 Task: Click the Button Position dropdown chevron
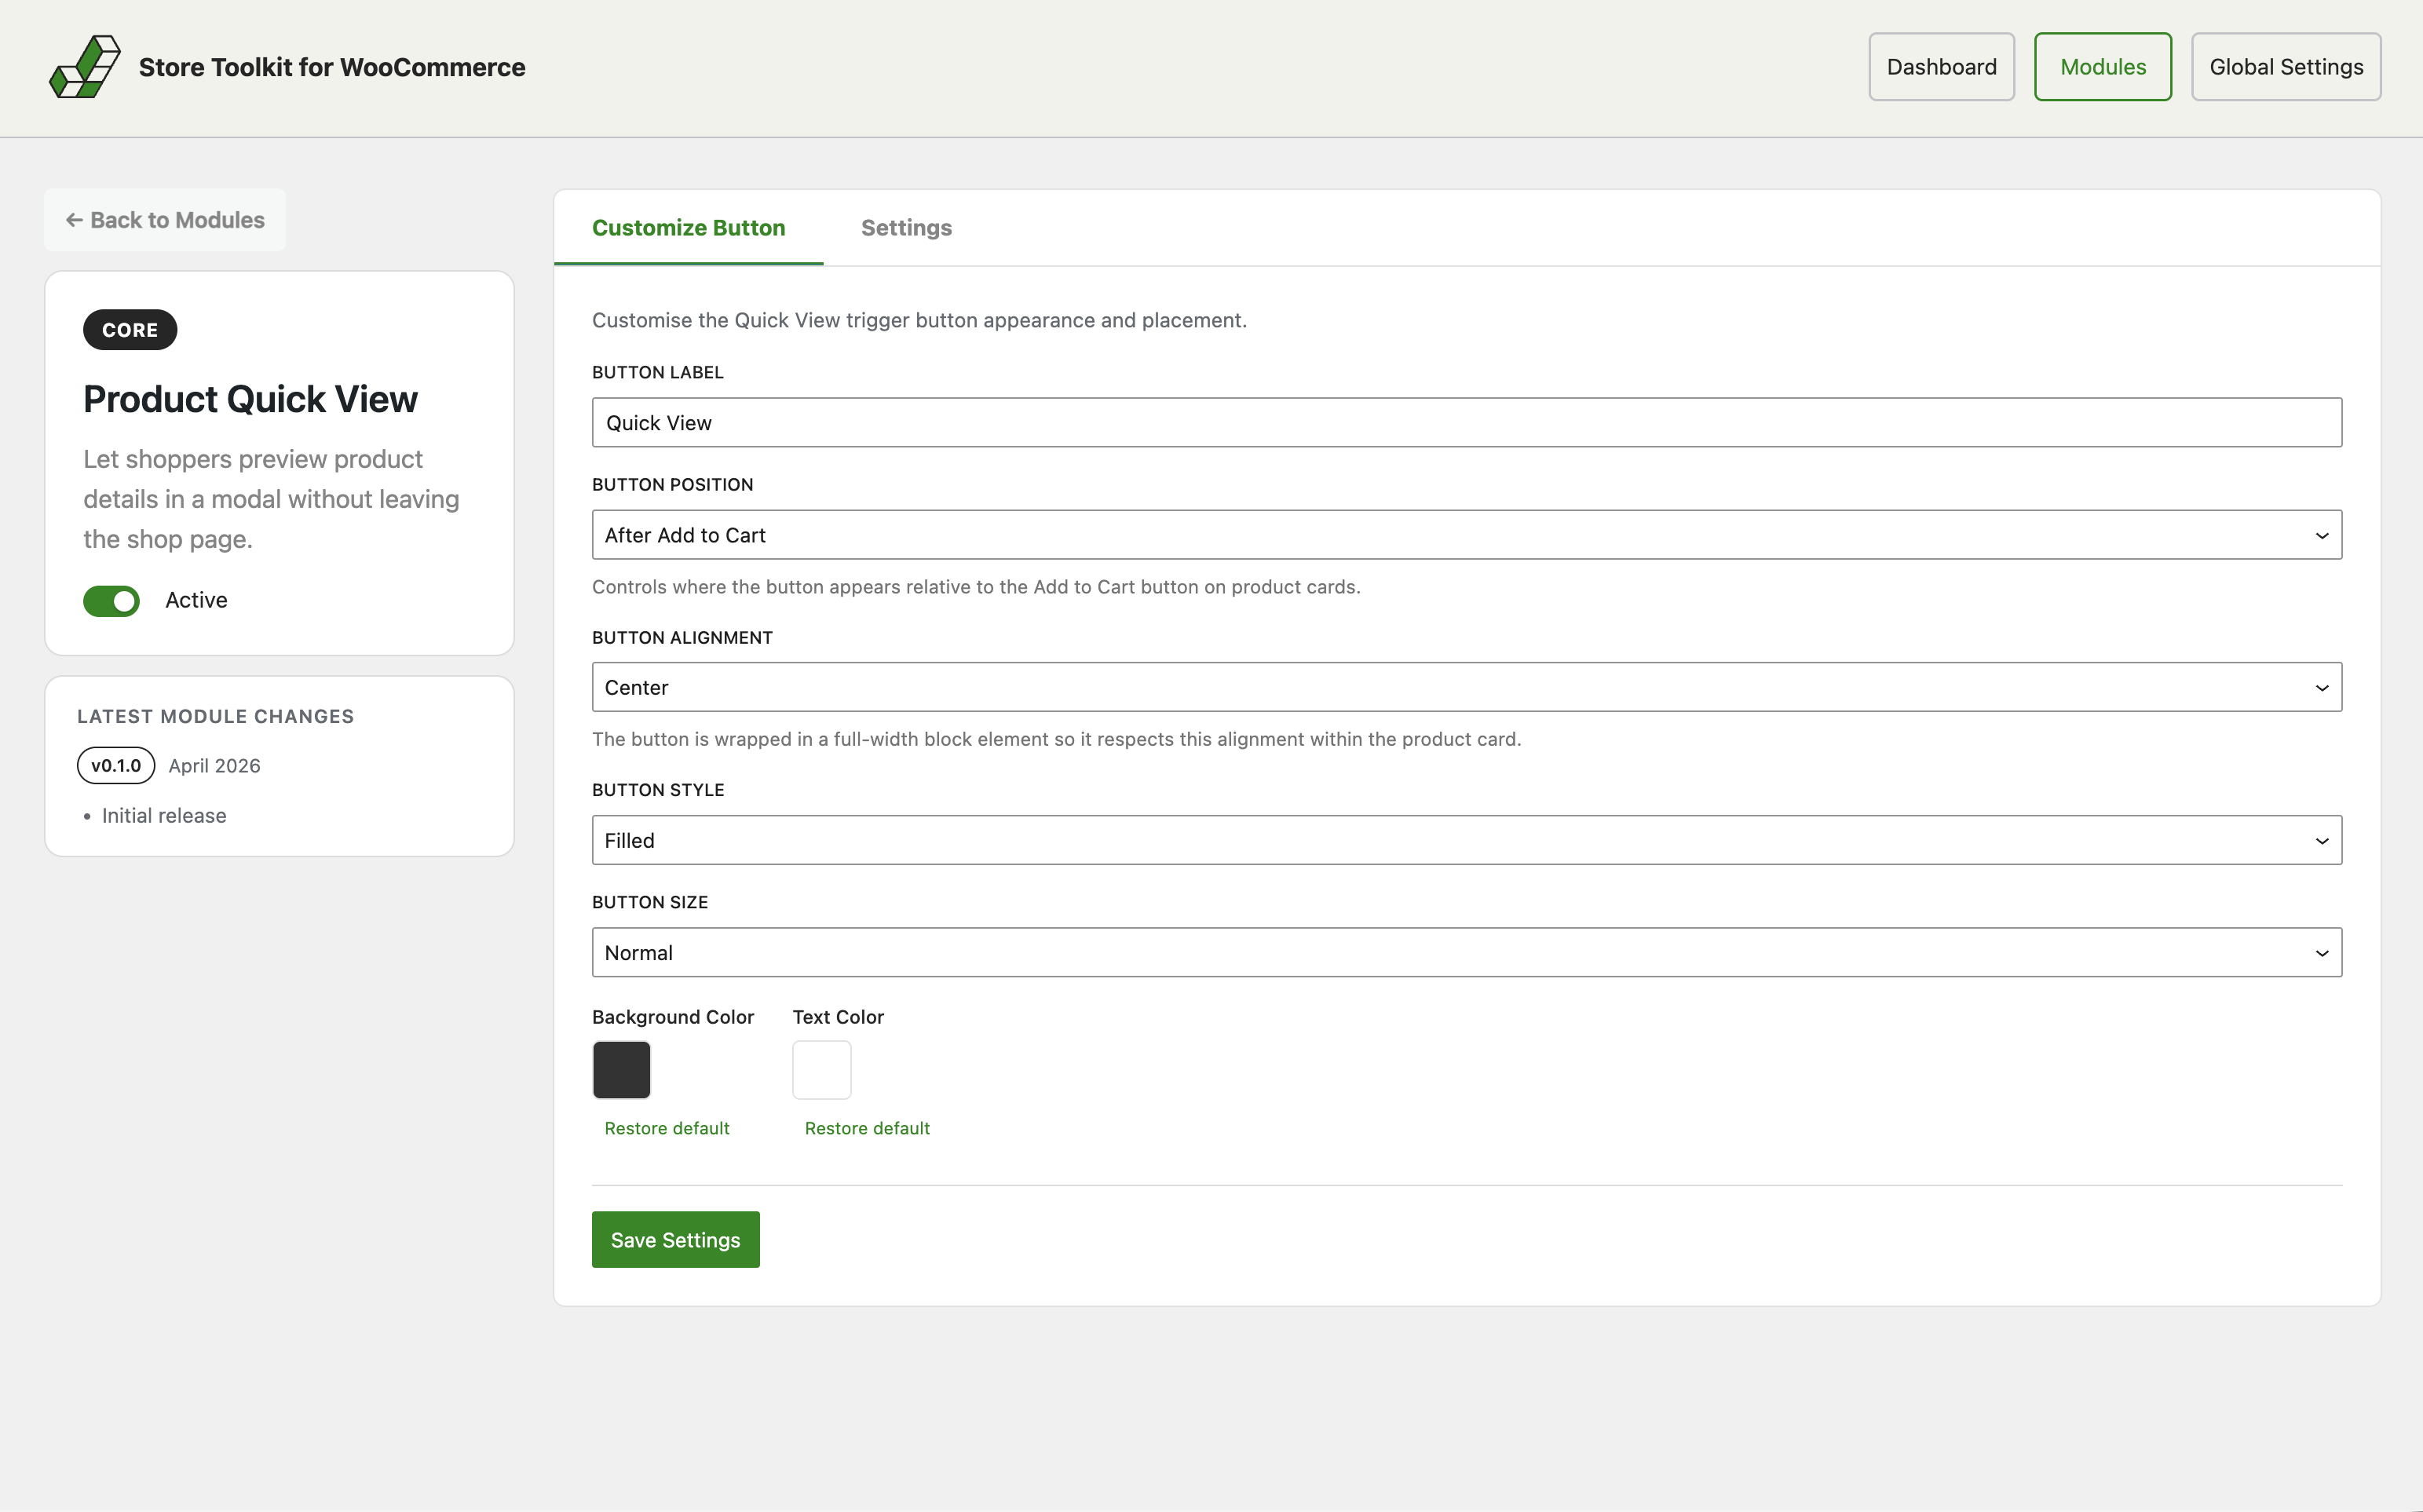2322,535
